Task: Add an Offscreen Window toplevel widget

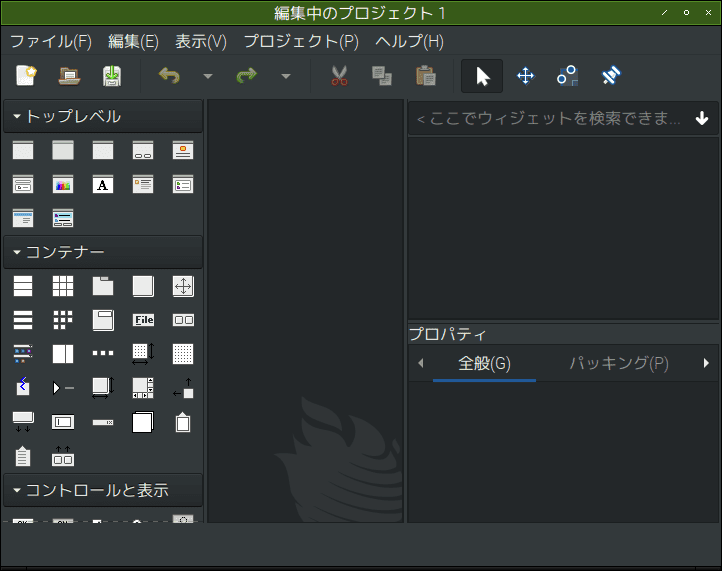Action: 63,151
